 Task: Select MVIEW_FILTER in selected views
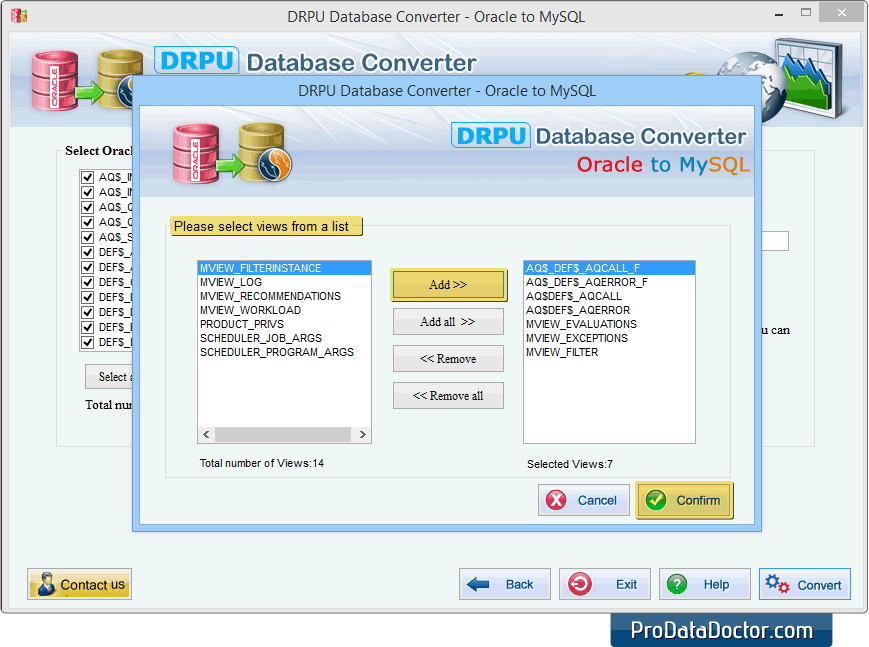click(609, 352)
